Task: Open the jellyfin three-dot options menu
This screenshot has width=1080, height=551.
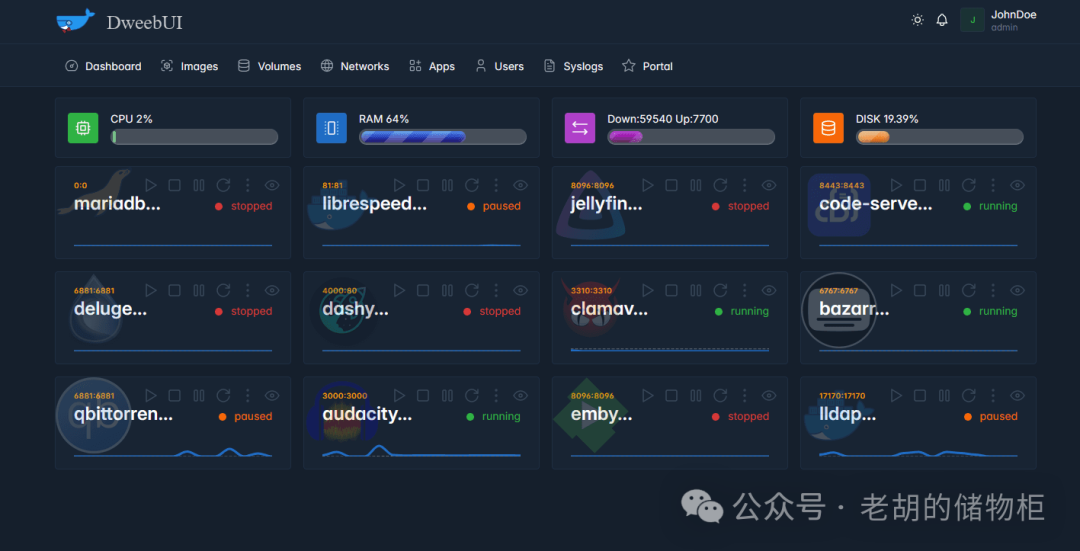Action: pos(745,185)
